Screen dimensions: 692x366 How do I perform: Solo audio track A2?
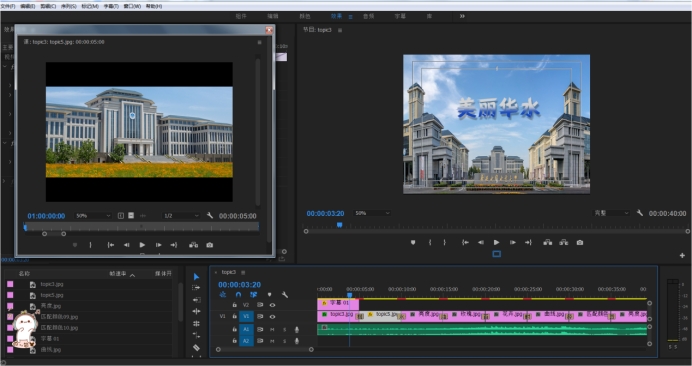click(x=285, y=341)
